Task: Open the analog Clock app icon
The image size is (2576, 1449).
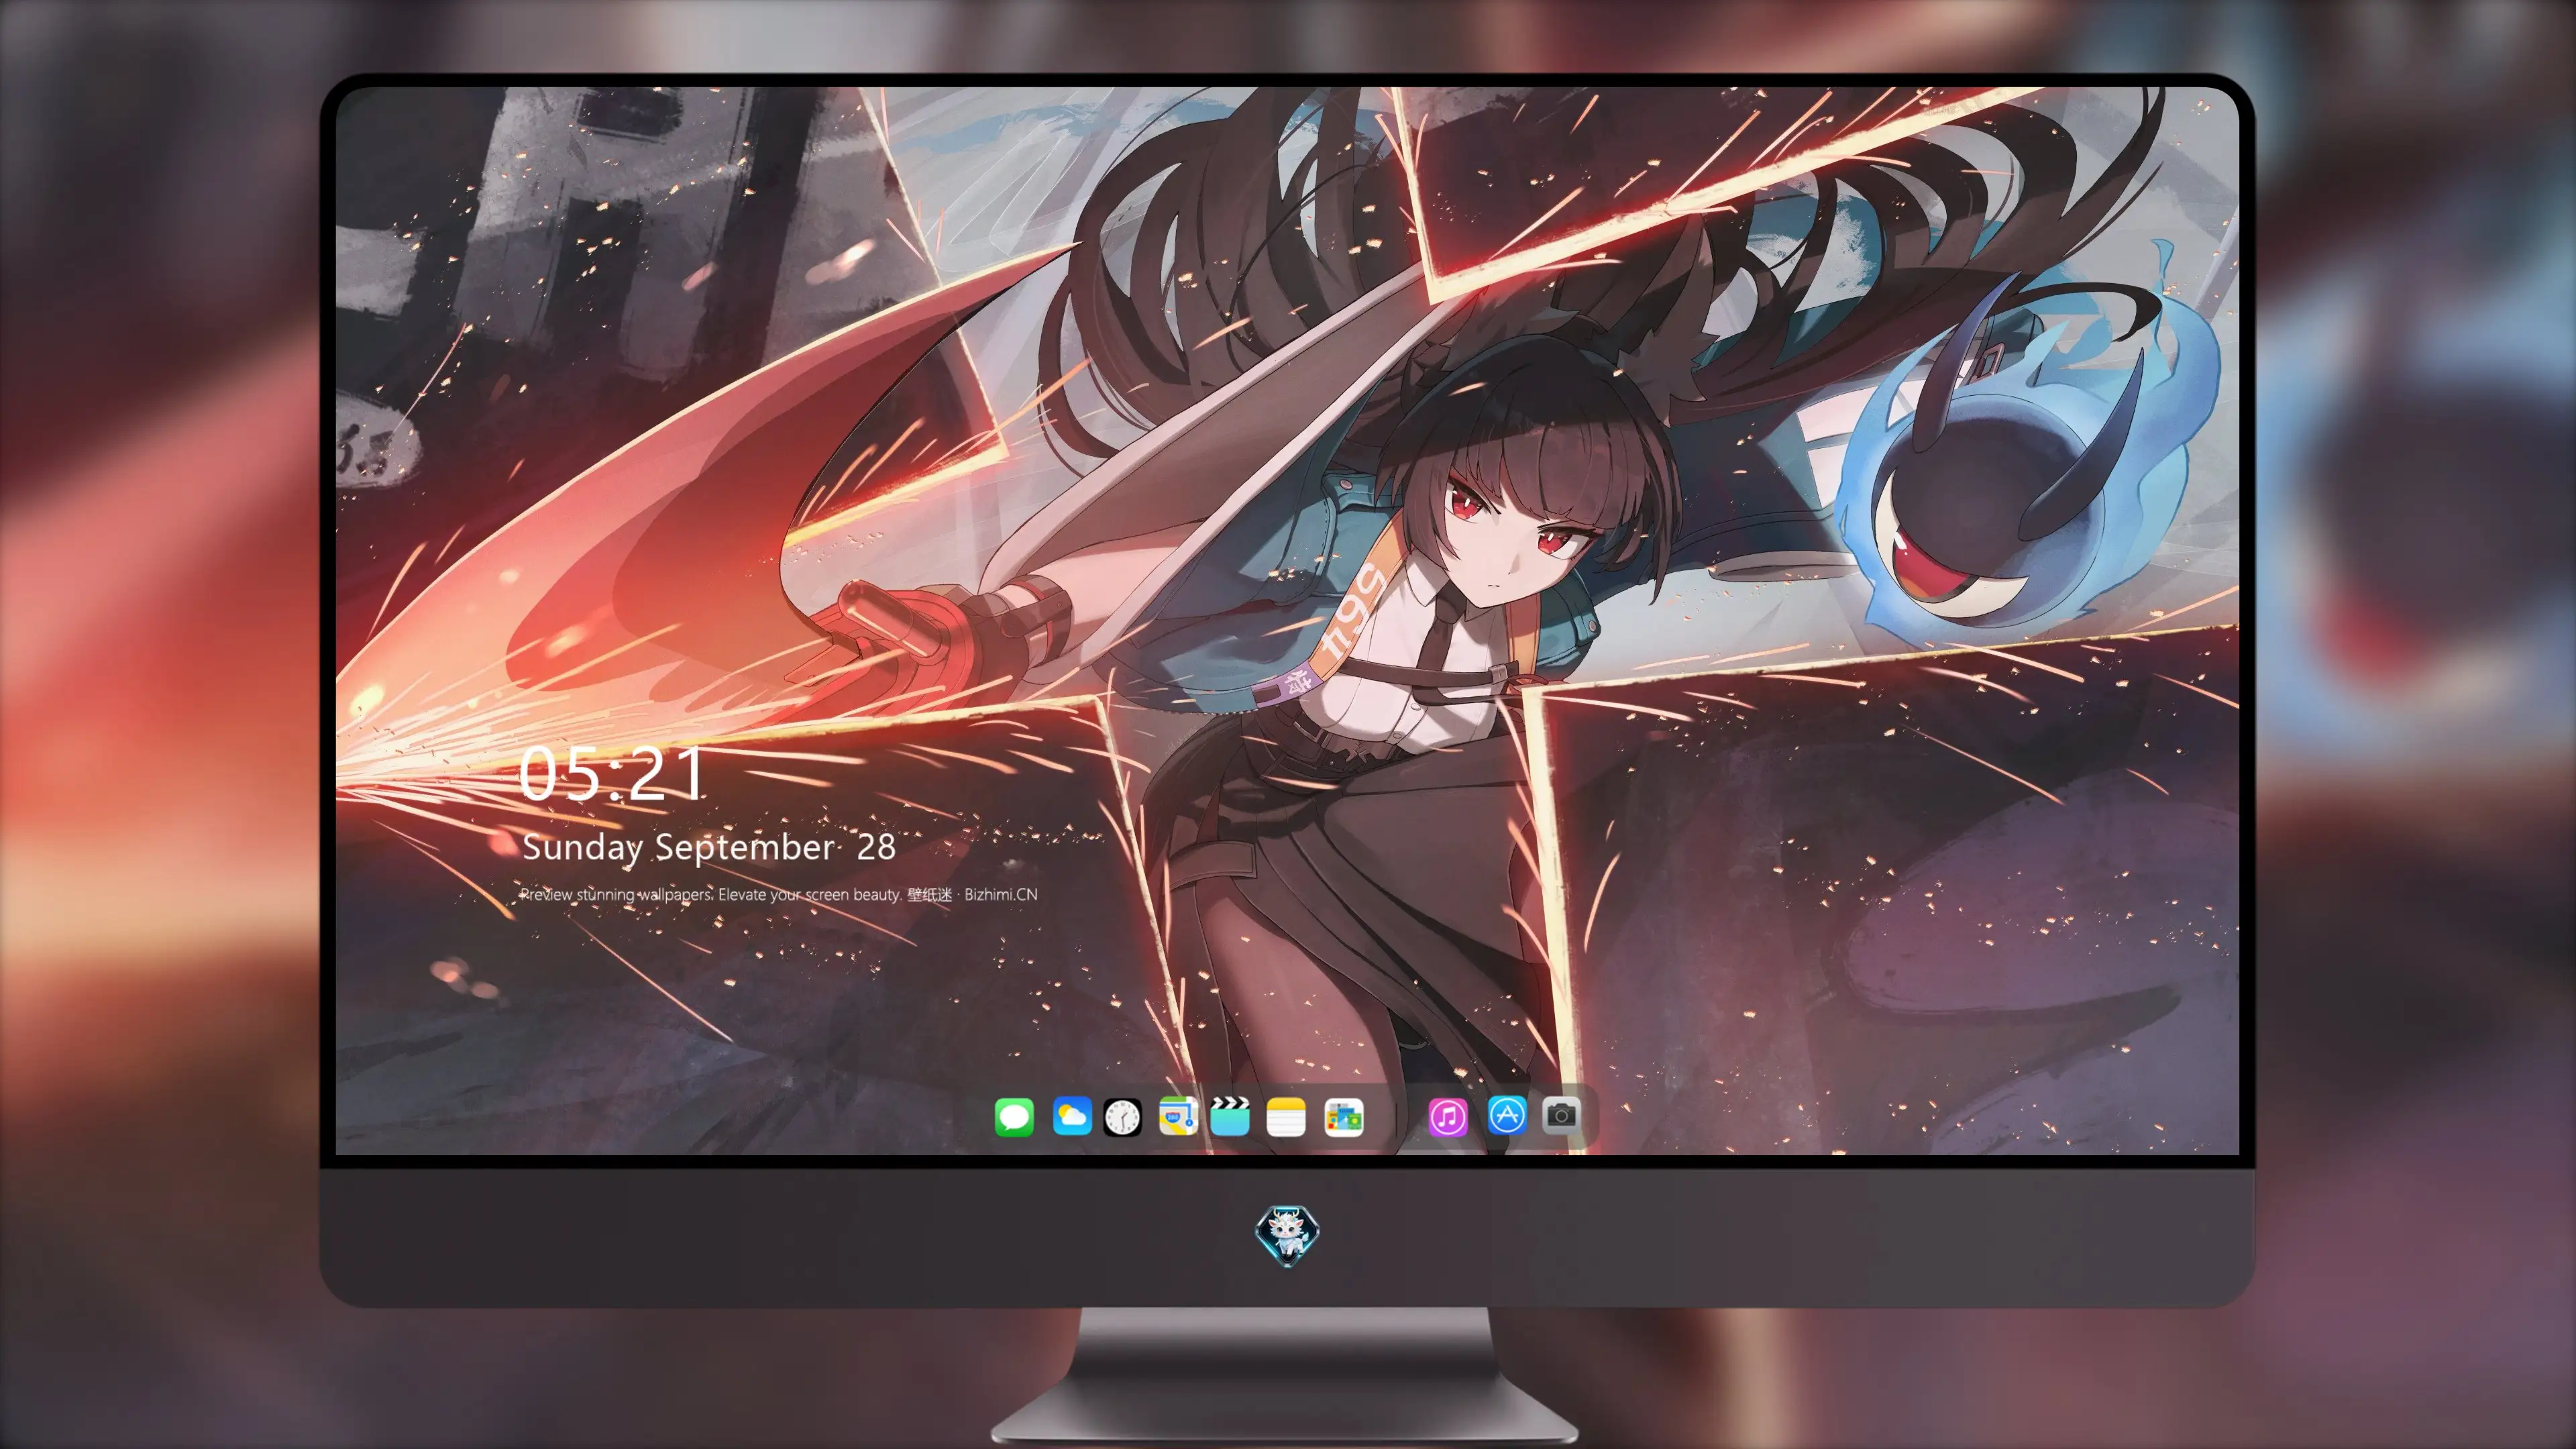Action: [1122, 1117]
